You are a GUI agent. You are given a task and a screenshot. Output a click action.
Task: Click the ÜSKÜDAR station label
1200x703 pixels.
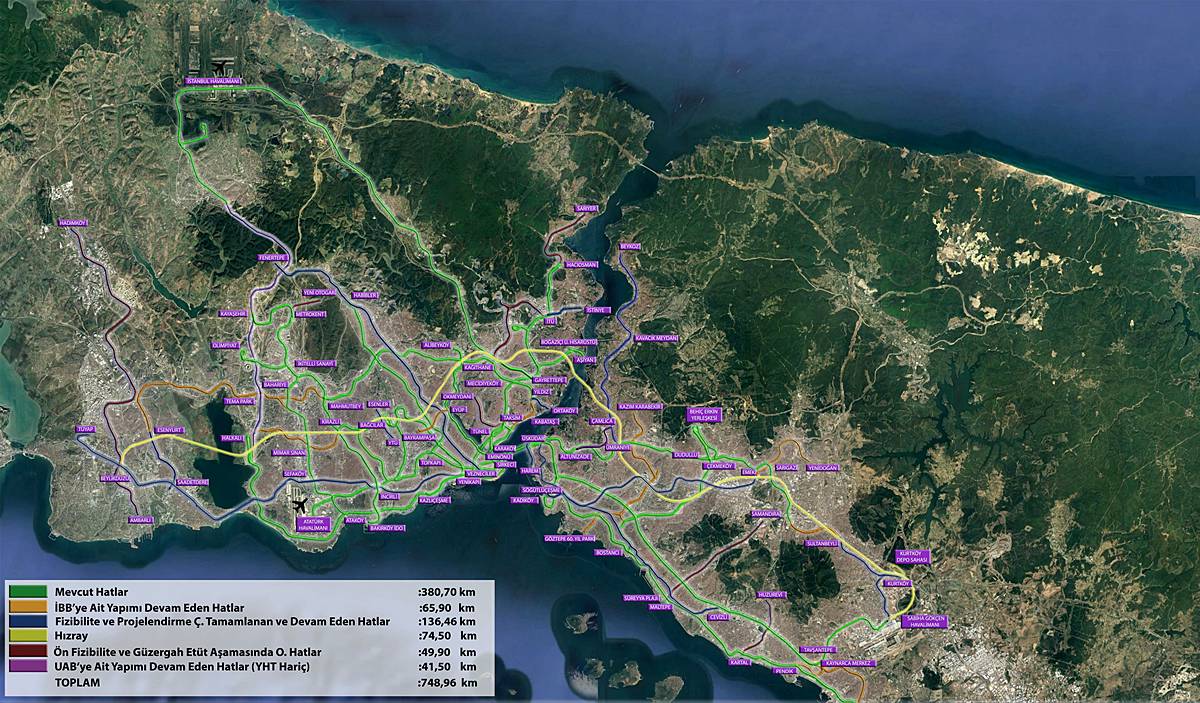tap(533, 438)
